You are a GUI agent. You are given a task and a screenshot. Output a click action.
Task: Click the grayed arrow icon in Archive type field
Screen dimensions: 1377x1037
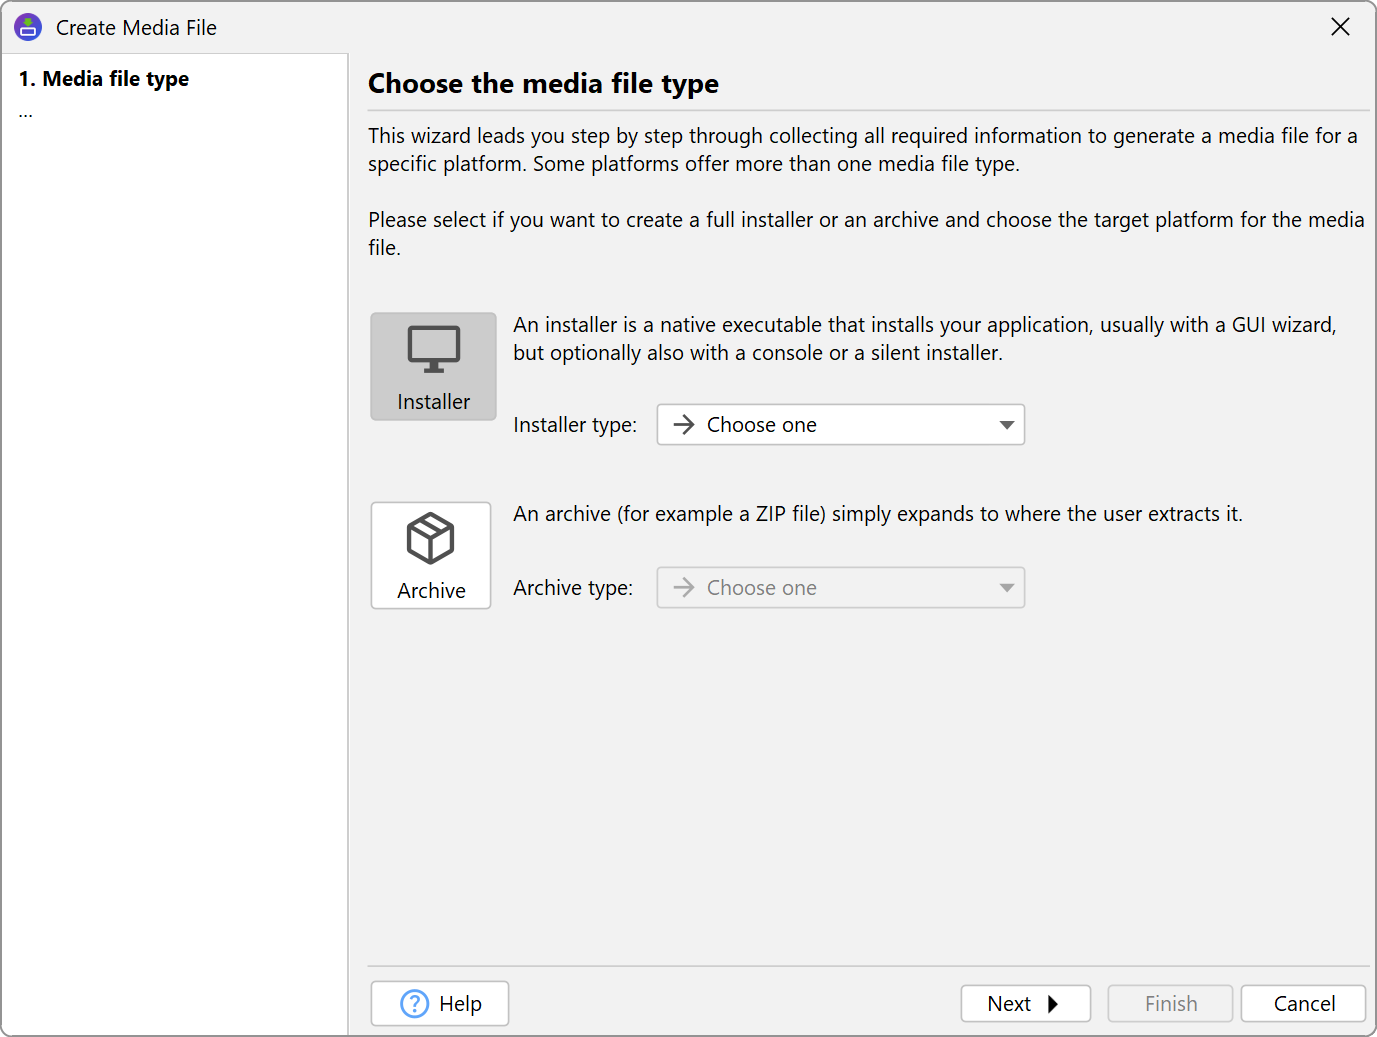pyautogui.click(x=684, y=588)
